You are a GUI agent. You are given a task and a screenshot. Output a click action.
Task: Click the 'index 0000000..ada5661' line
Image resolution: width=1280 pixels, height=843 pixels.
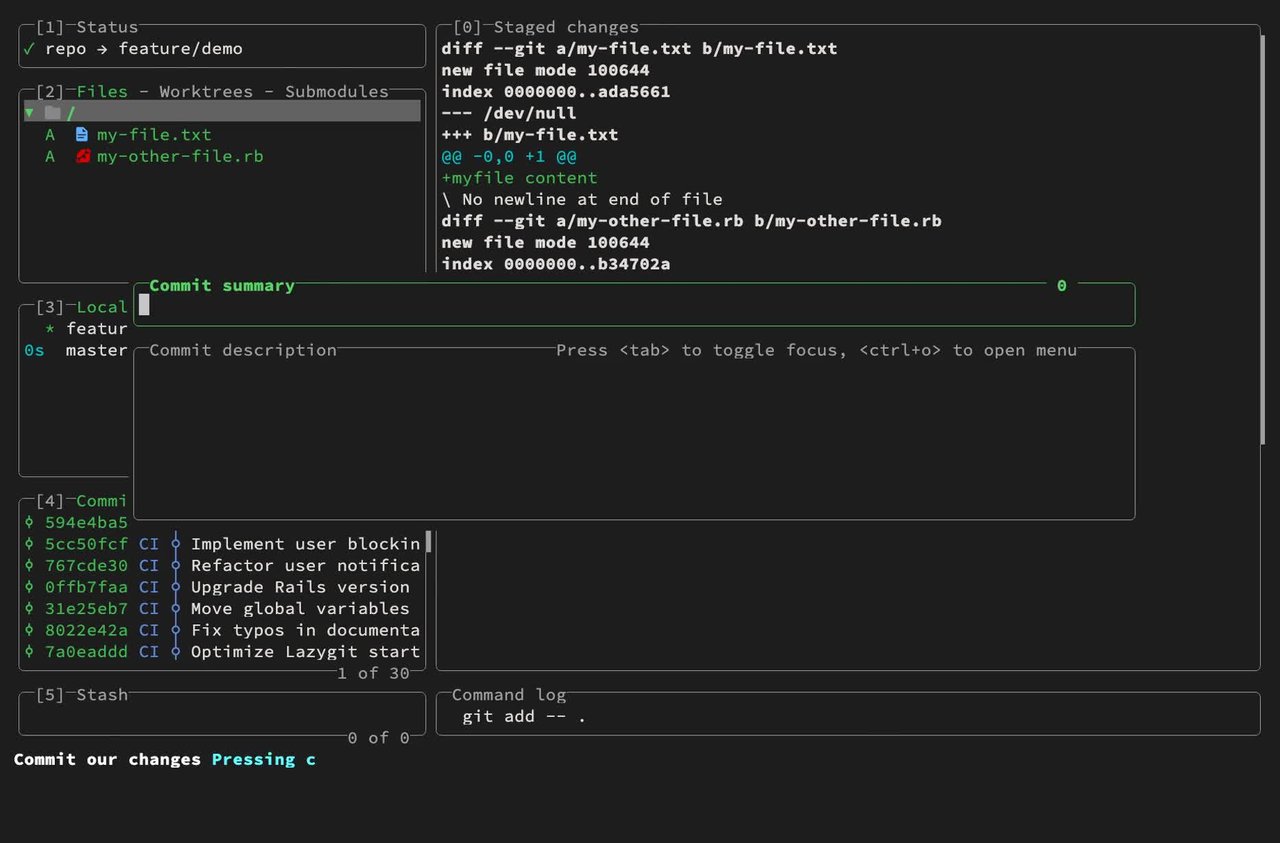point(556,91)
